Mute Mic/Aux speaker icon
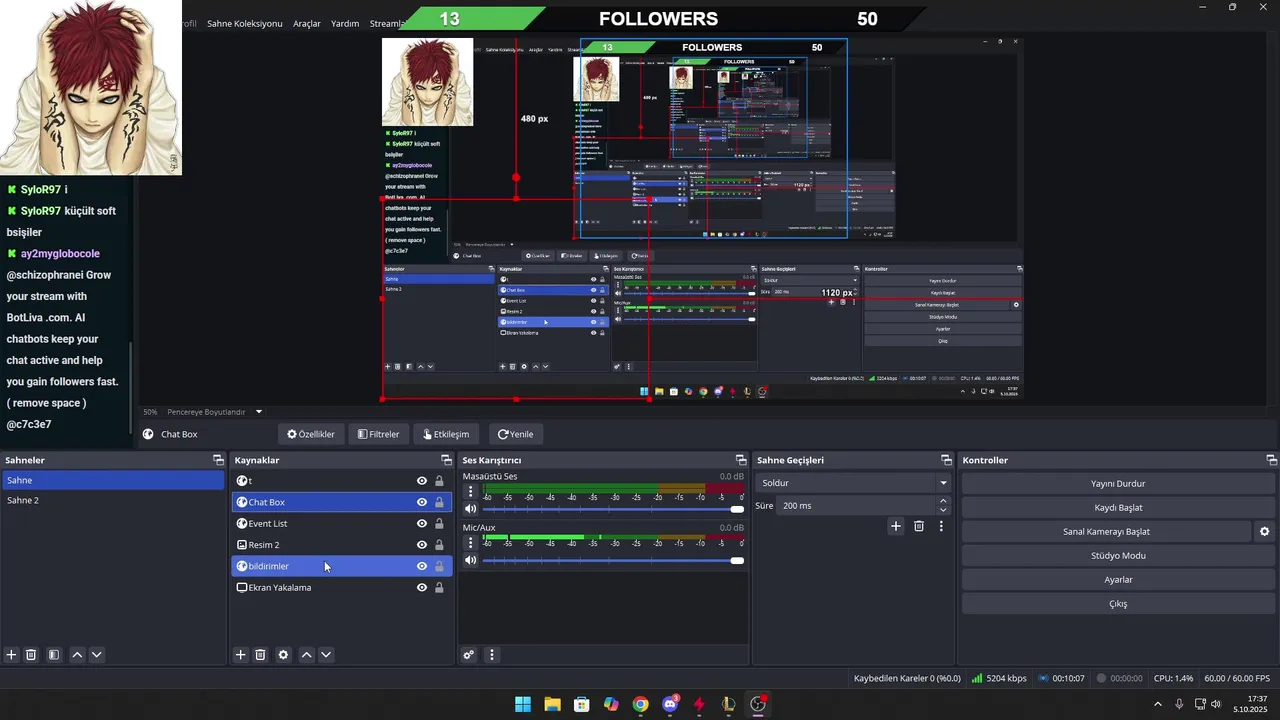This screenshot has height=720, width=1280. click(x=470, y=560)
